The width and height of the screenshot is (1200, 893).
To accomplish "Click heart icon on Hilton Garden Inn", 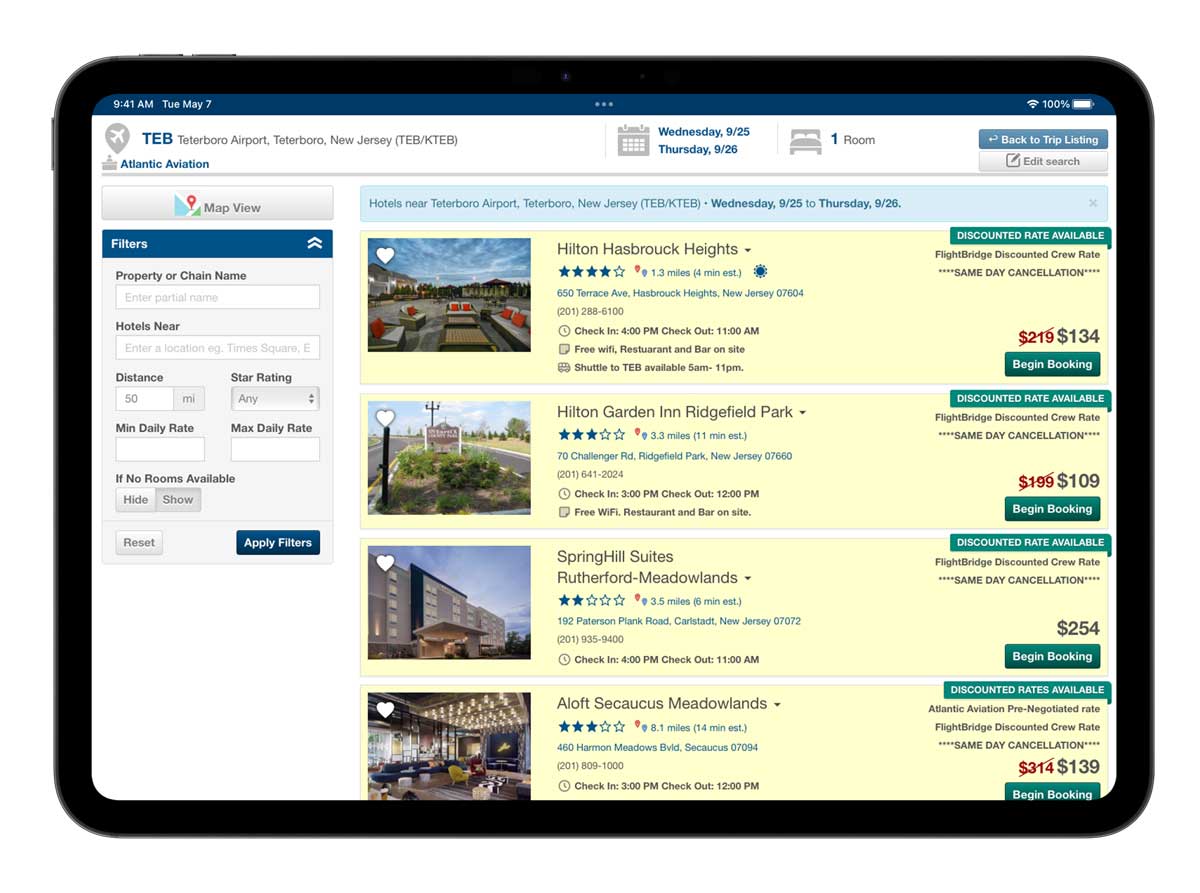I will (x=385, y=418).
